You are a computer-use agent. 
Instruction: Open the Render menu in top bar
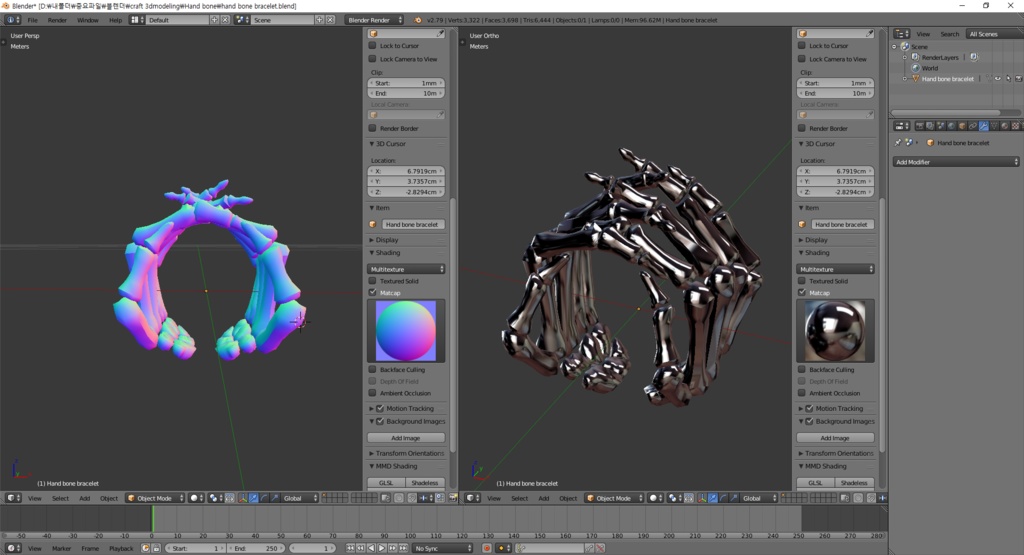click(57, 20)
